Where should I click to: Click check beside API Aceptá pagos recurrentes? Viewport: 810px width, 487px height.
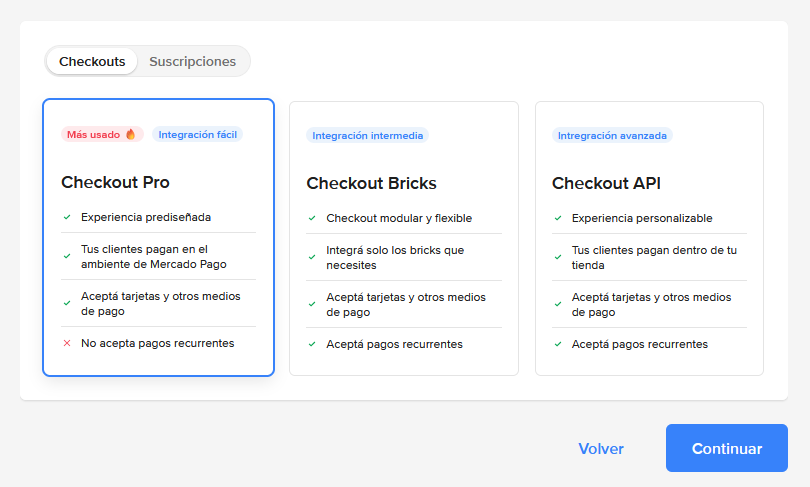(558, 344)
